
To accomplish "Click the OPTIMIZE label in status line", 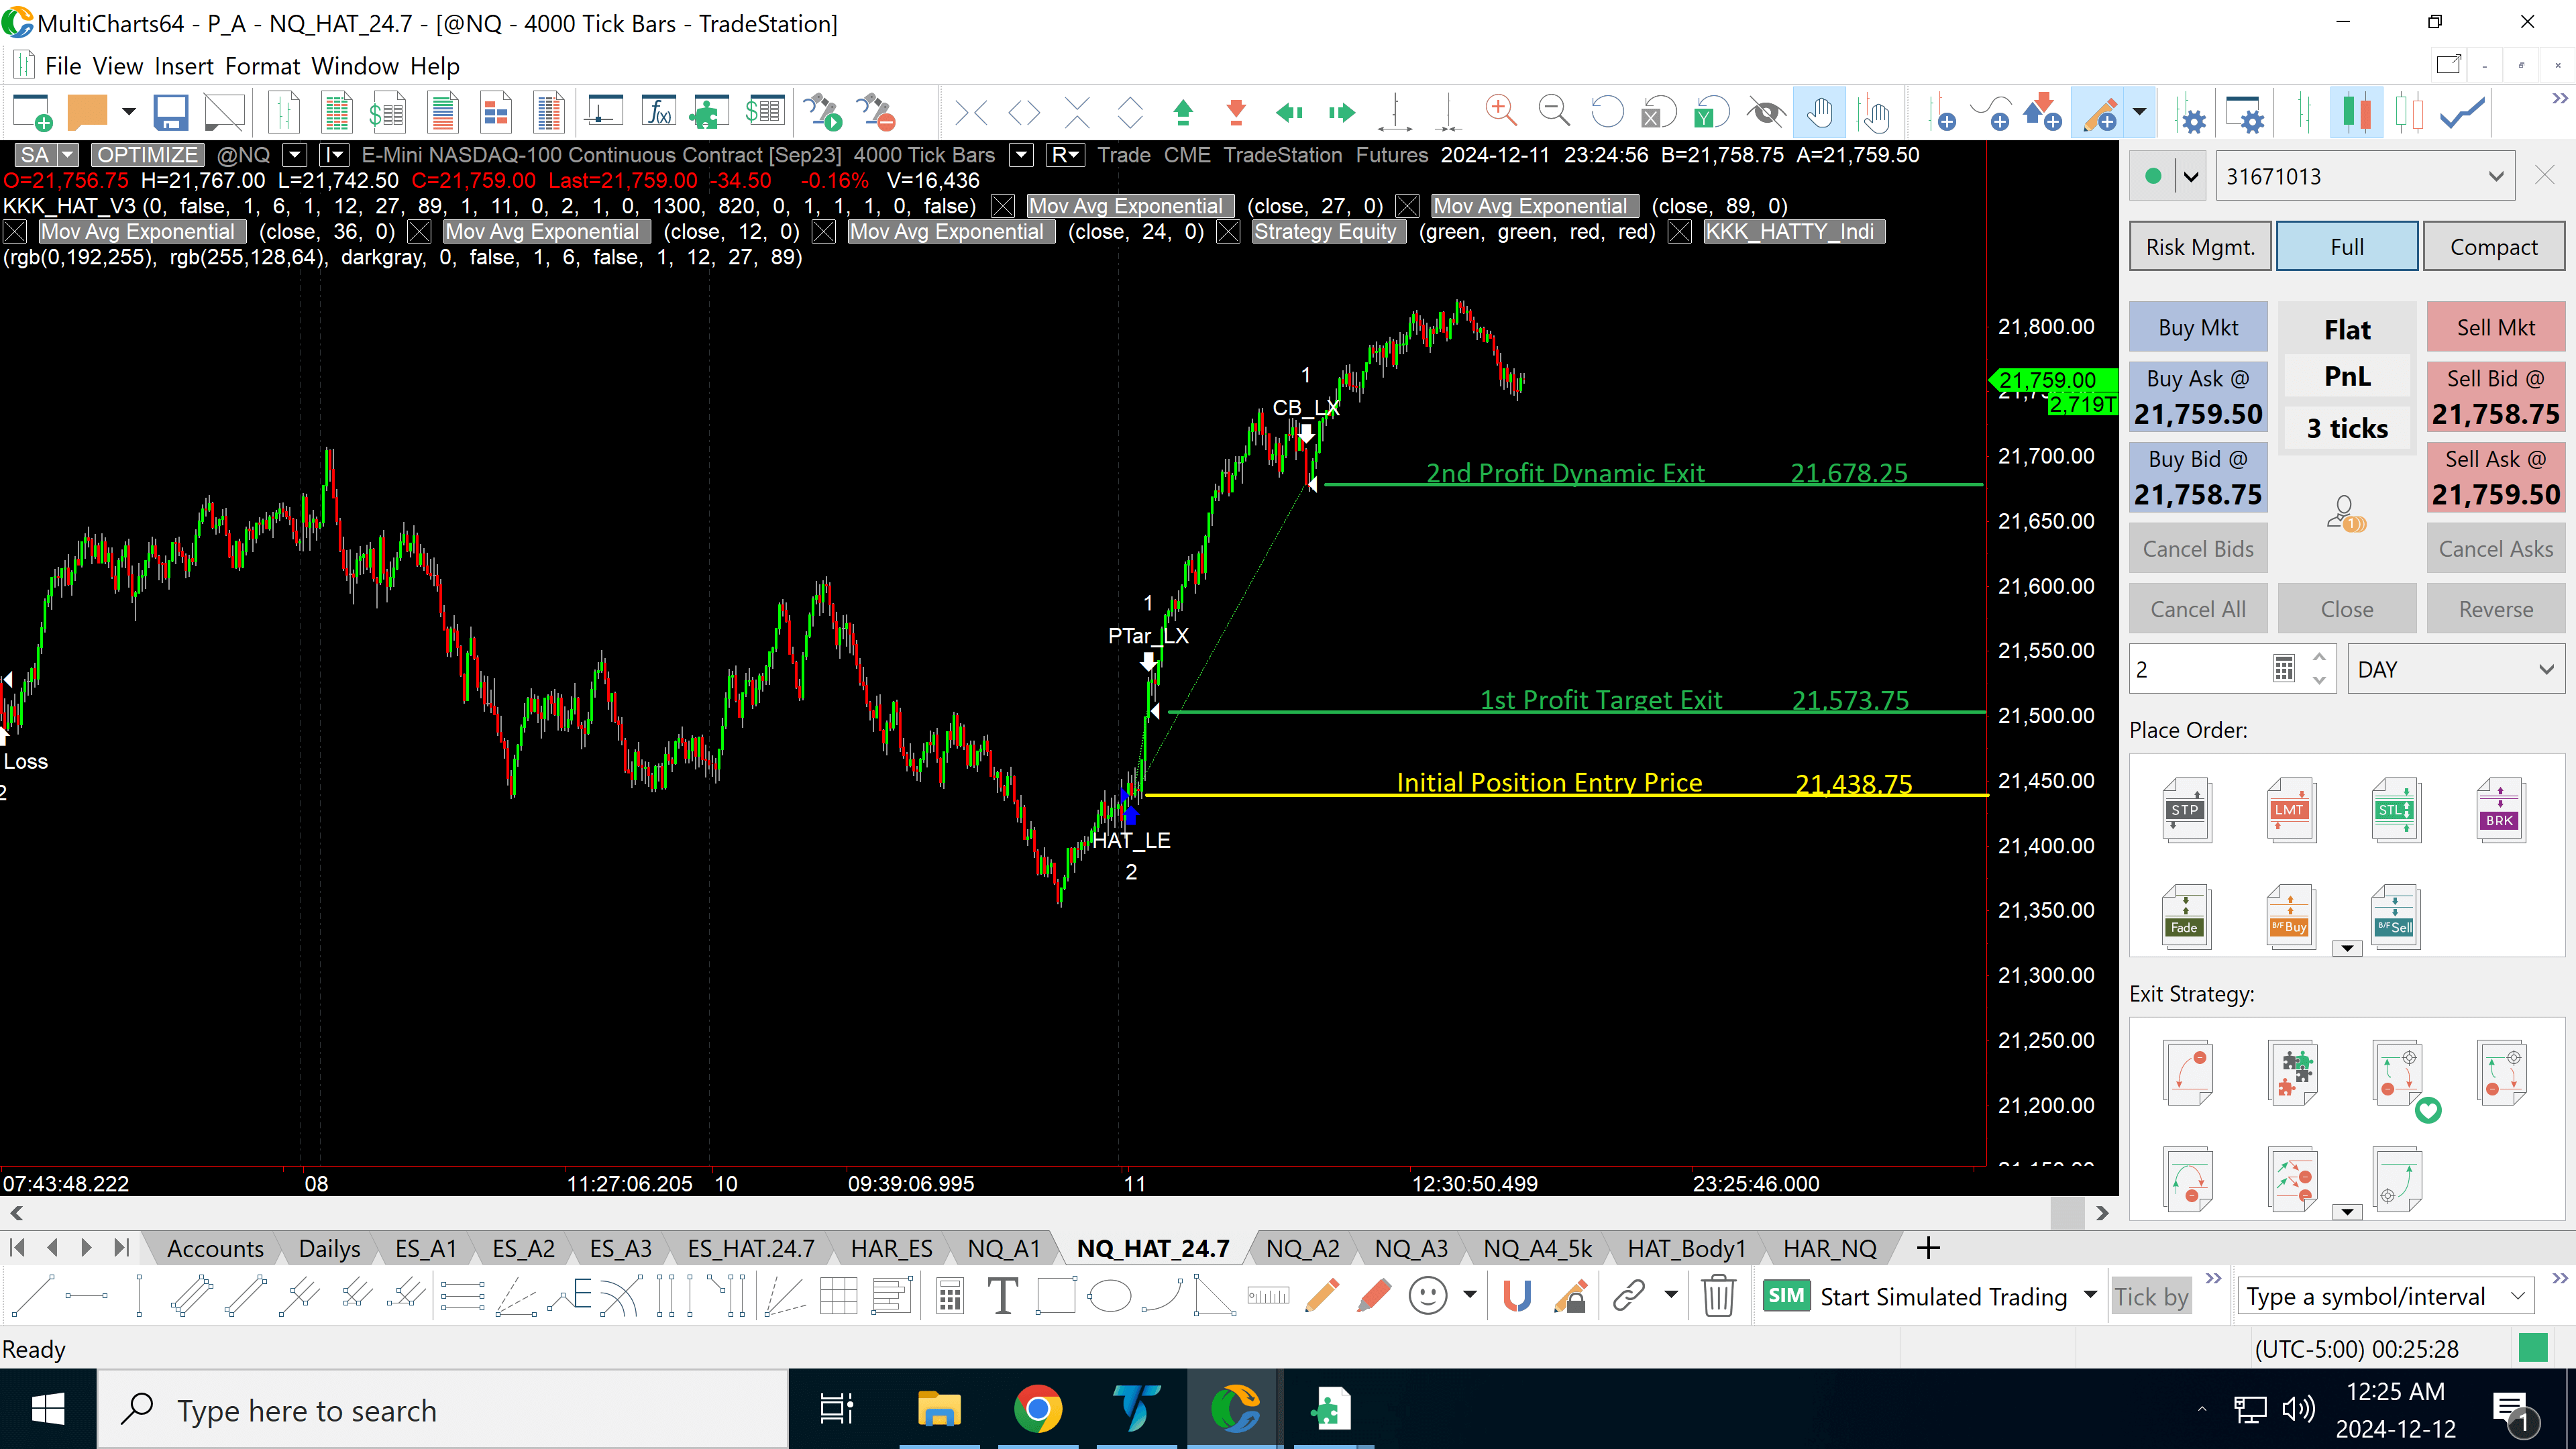I will tap(148, 155).
